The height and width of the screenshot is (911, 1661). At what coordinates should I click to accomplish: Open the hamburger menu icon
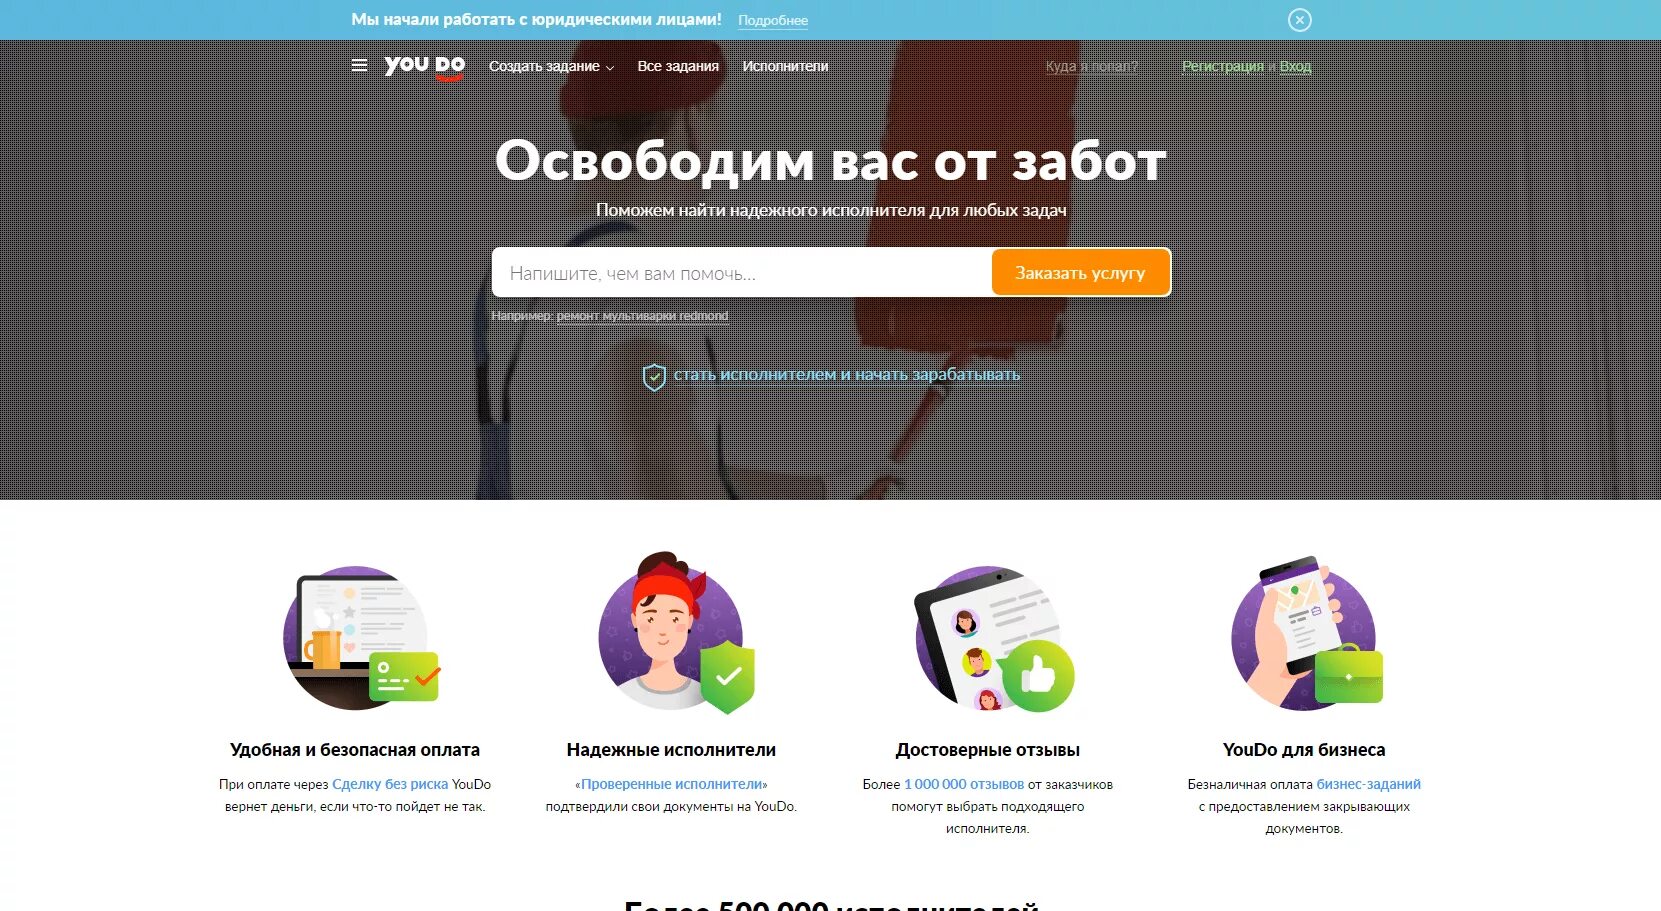click(359, 66)
